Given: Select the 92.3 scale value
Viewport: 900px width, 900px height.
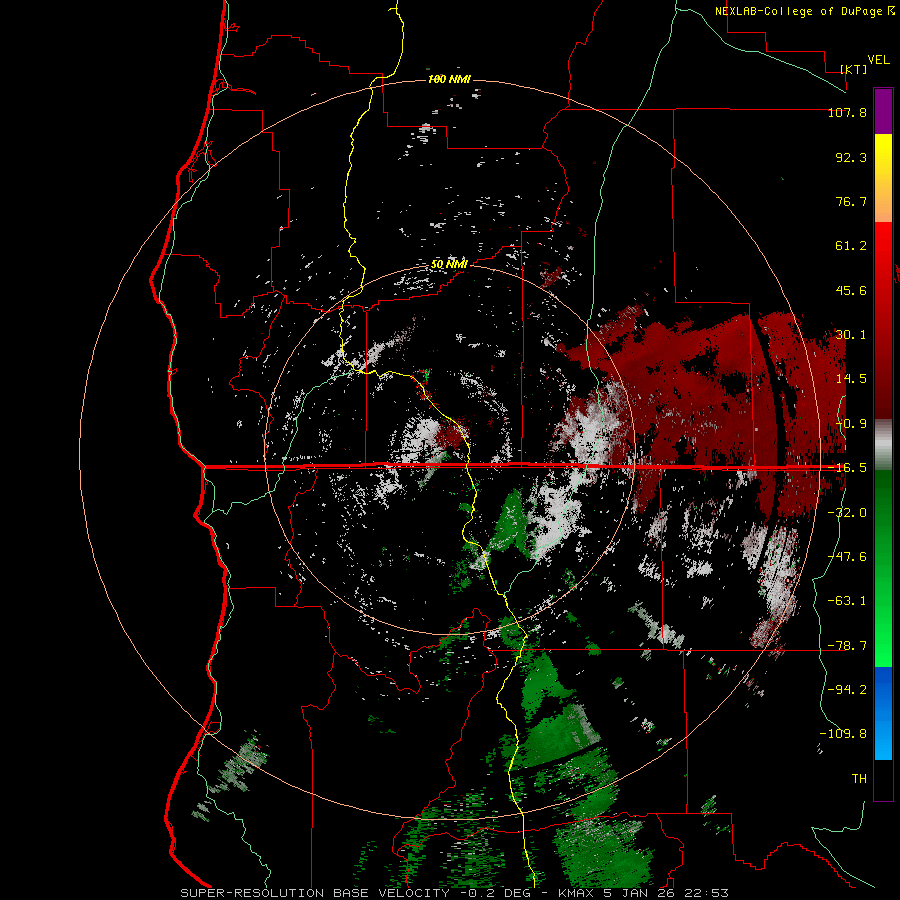Looking at the screenshot, I should [x=851, y=157].
